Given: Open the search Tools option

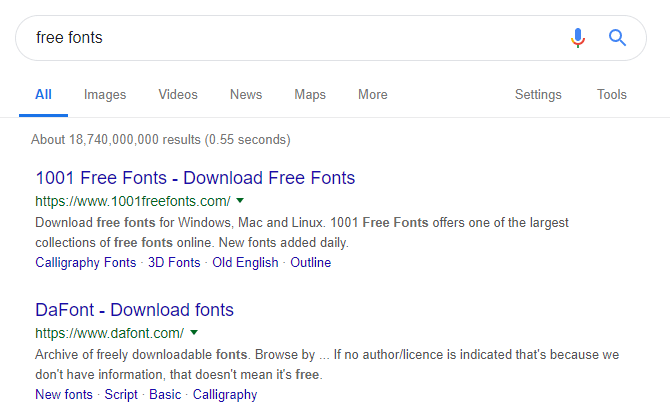Looking at the screenshot, I should pyautogui.click(x=611, y=94).
